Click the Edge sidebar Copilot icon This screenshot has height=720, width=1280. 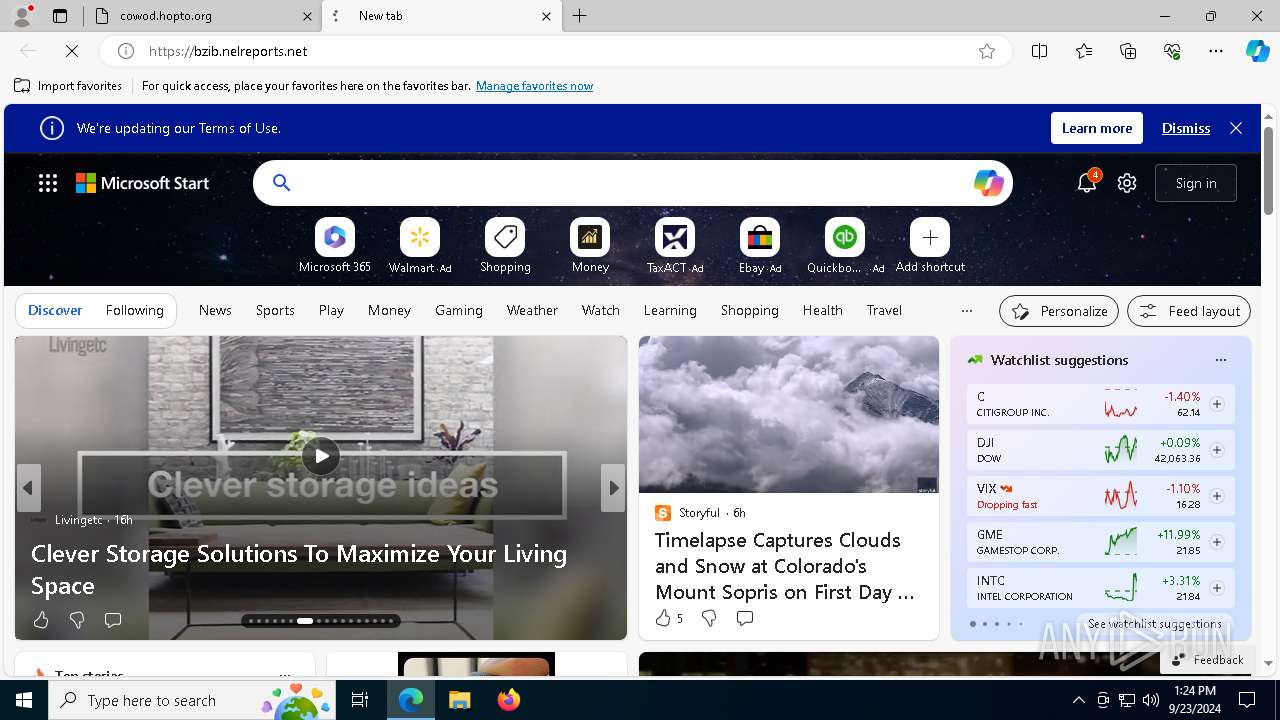[x=1257, y=51]
